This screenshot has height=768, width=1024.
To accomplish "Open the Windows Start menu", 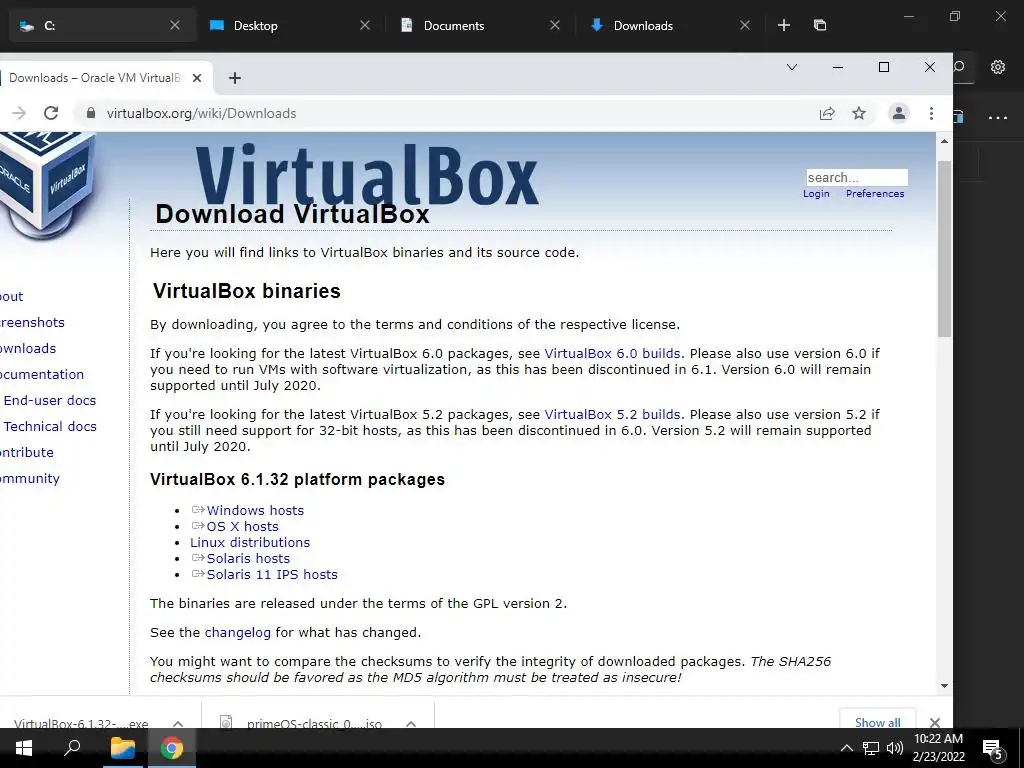I will [x=24, y=748].
